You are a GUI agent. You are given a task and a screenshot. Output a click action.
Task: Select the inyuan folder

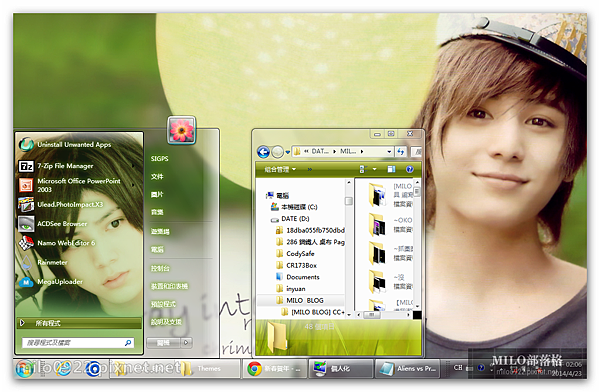[x=291, y=289]
